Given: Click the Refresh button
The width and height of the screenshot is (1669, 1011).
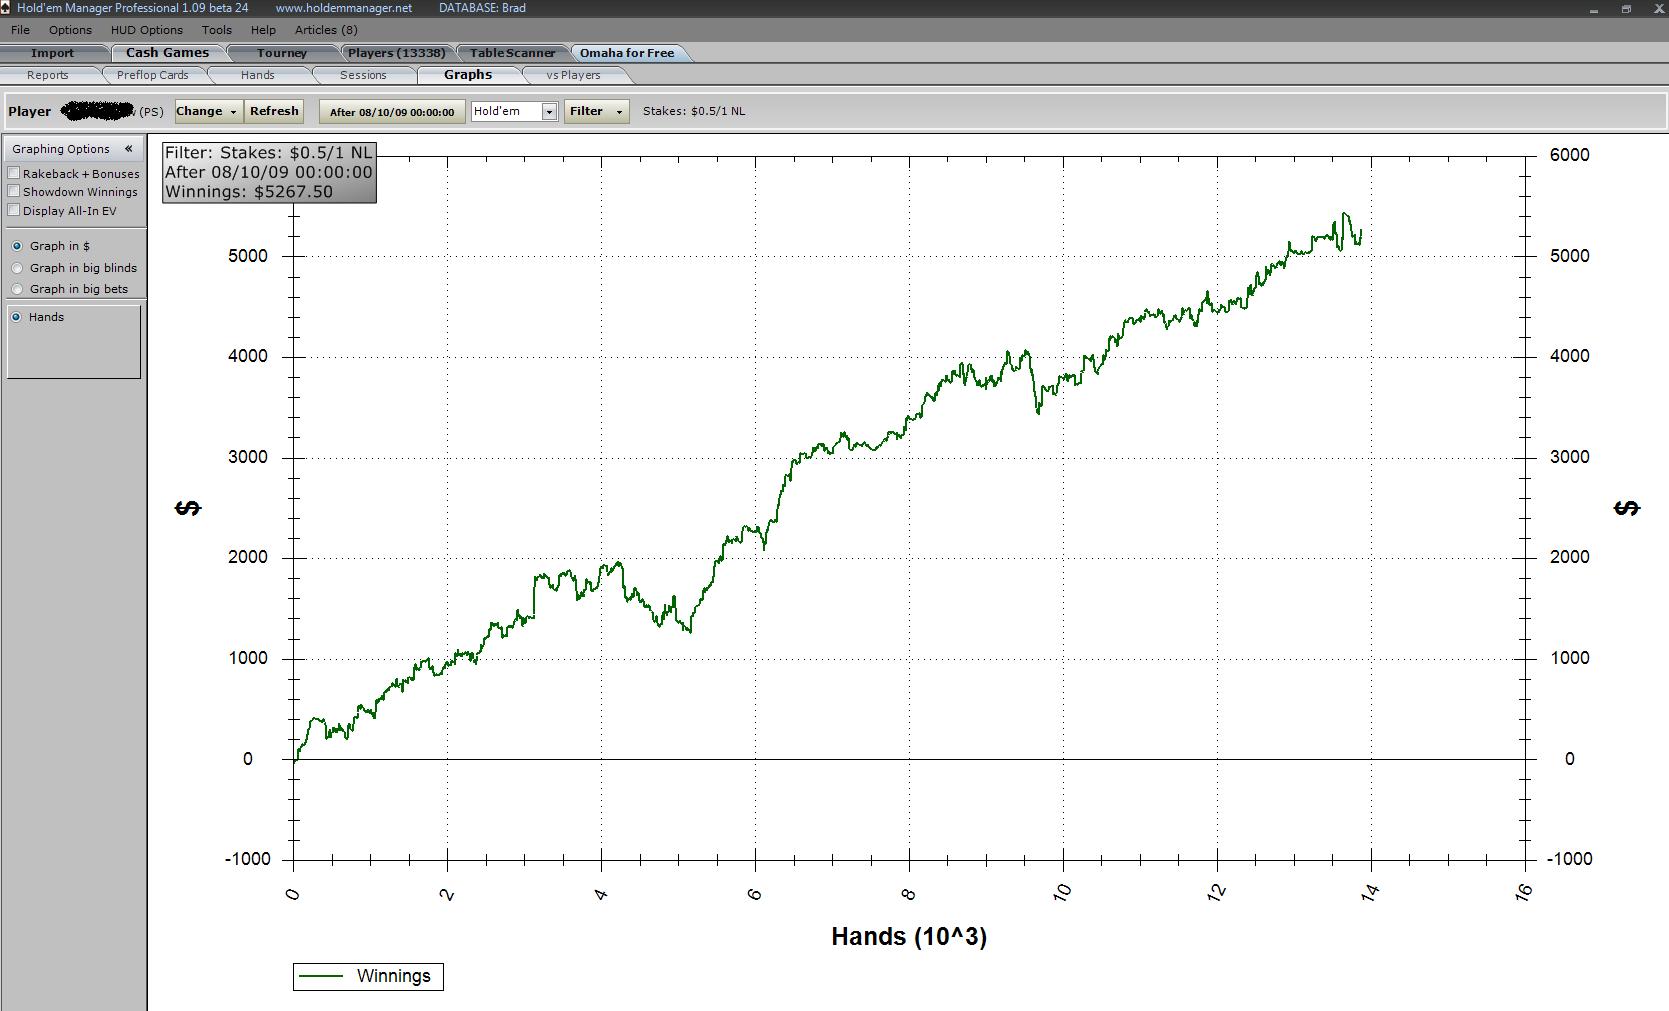Looking at the screenshot, I should pos(274,111).
